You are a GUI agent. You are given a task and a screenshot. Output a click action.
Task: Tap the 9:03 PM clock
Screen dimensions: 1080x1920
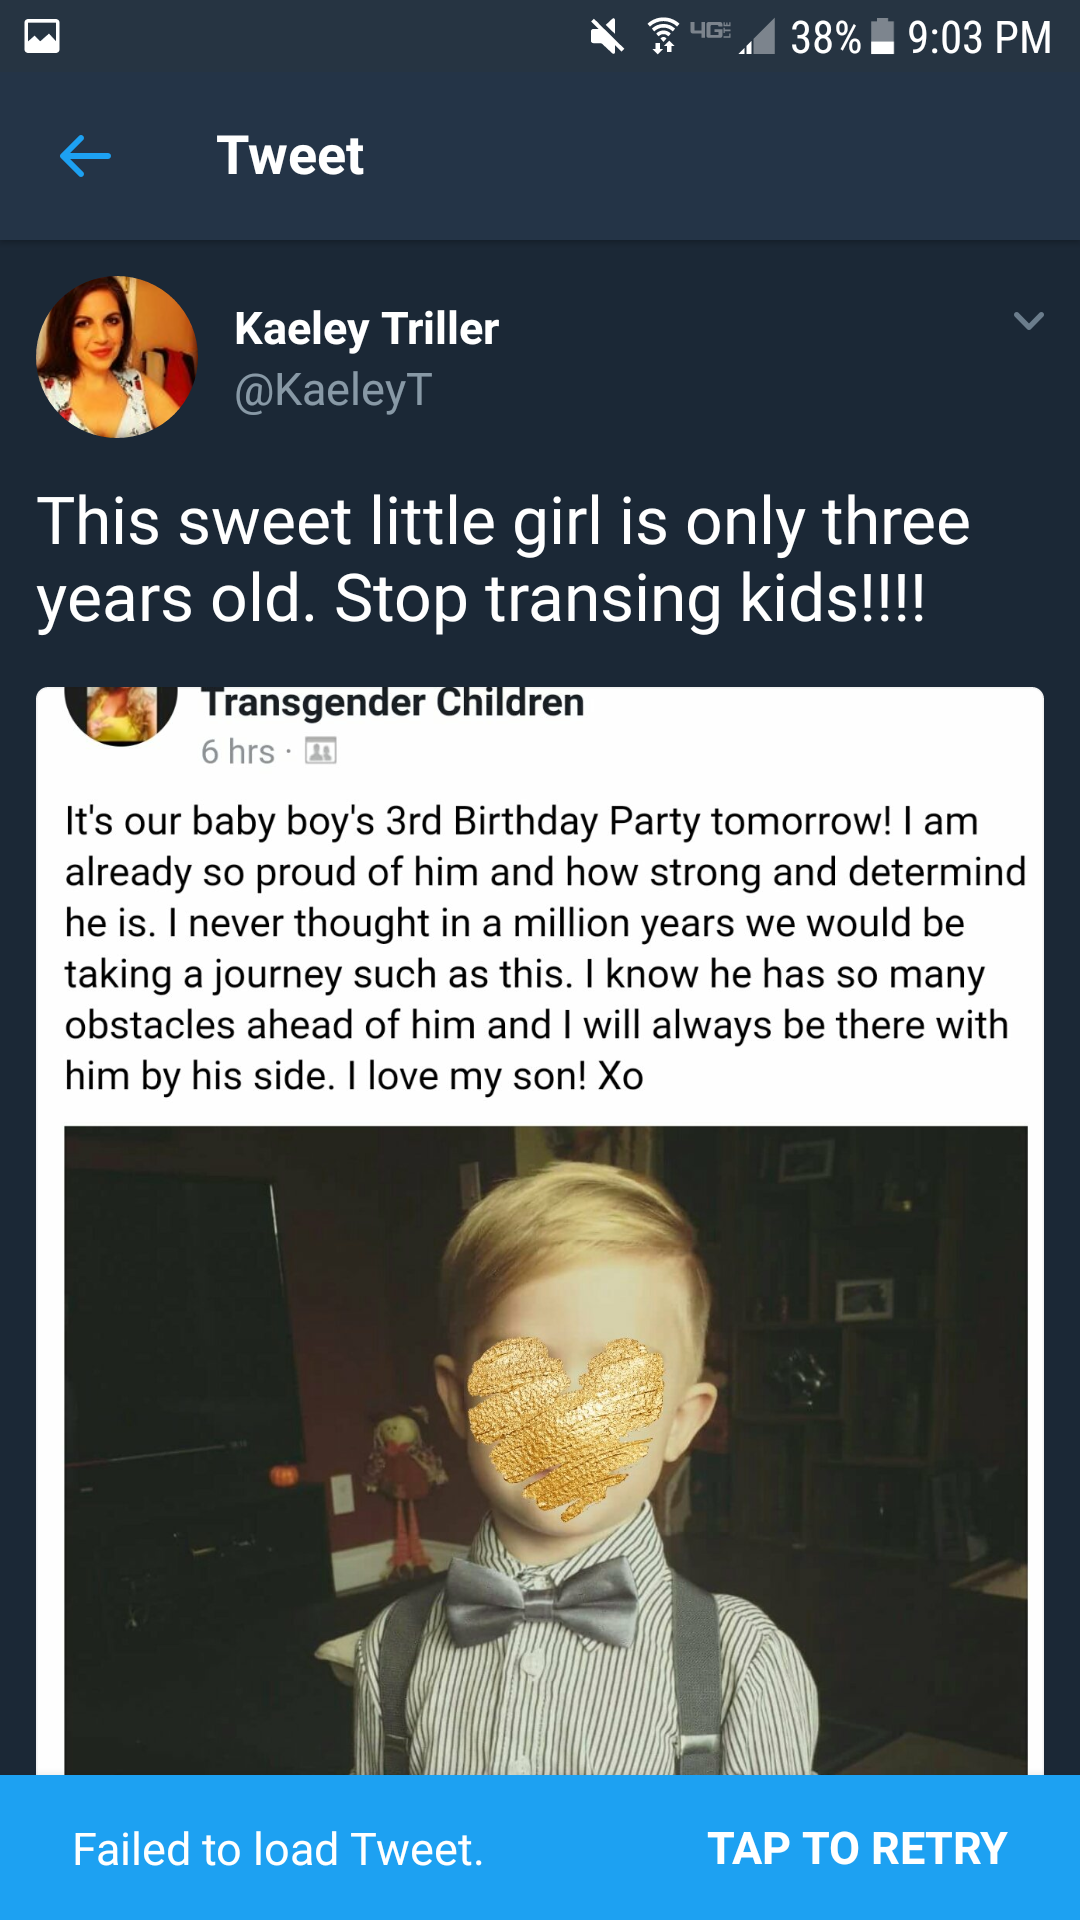[x=979, y=38]
